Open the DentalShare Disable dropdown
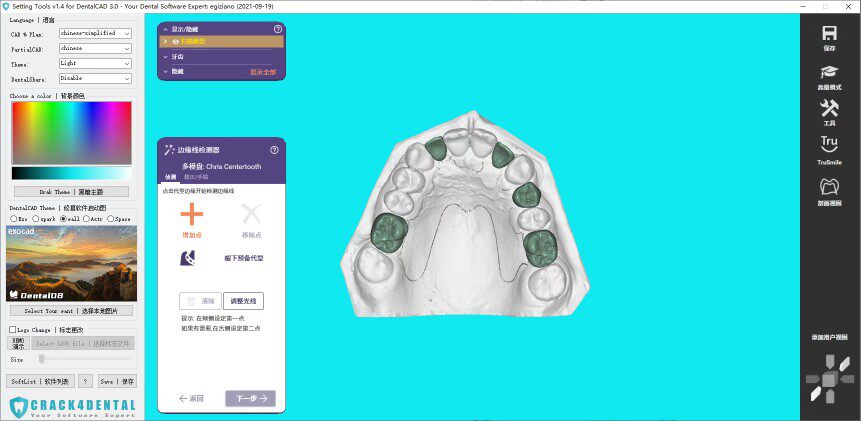This screenshot has height=421, width=861. (95, 78)
